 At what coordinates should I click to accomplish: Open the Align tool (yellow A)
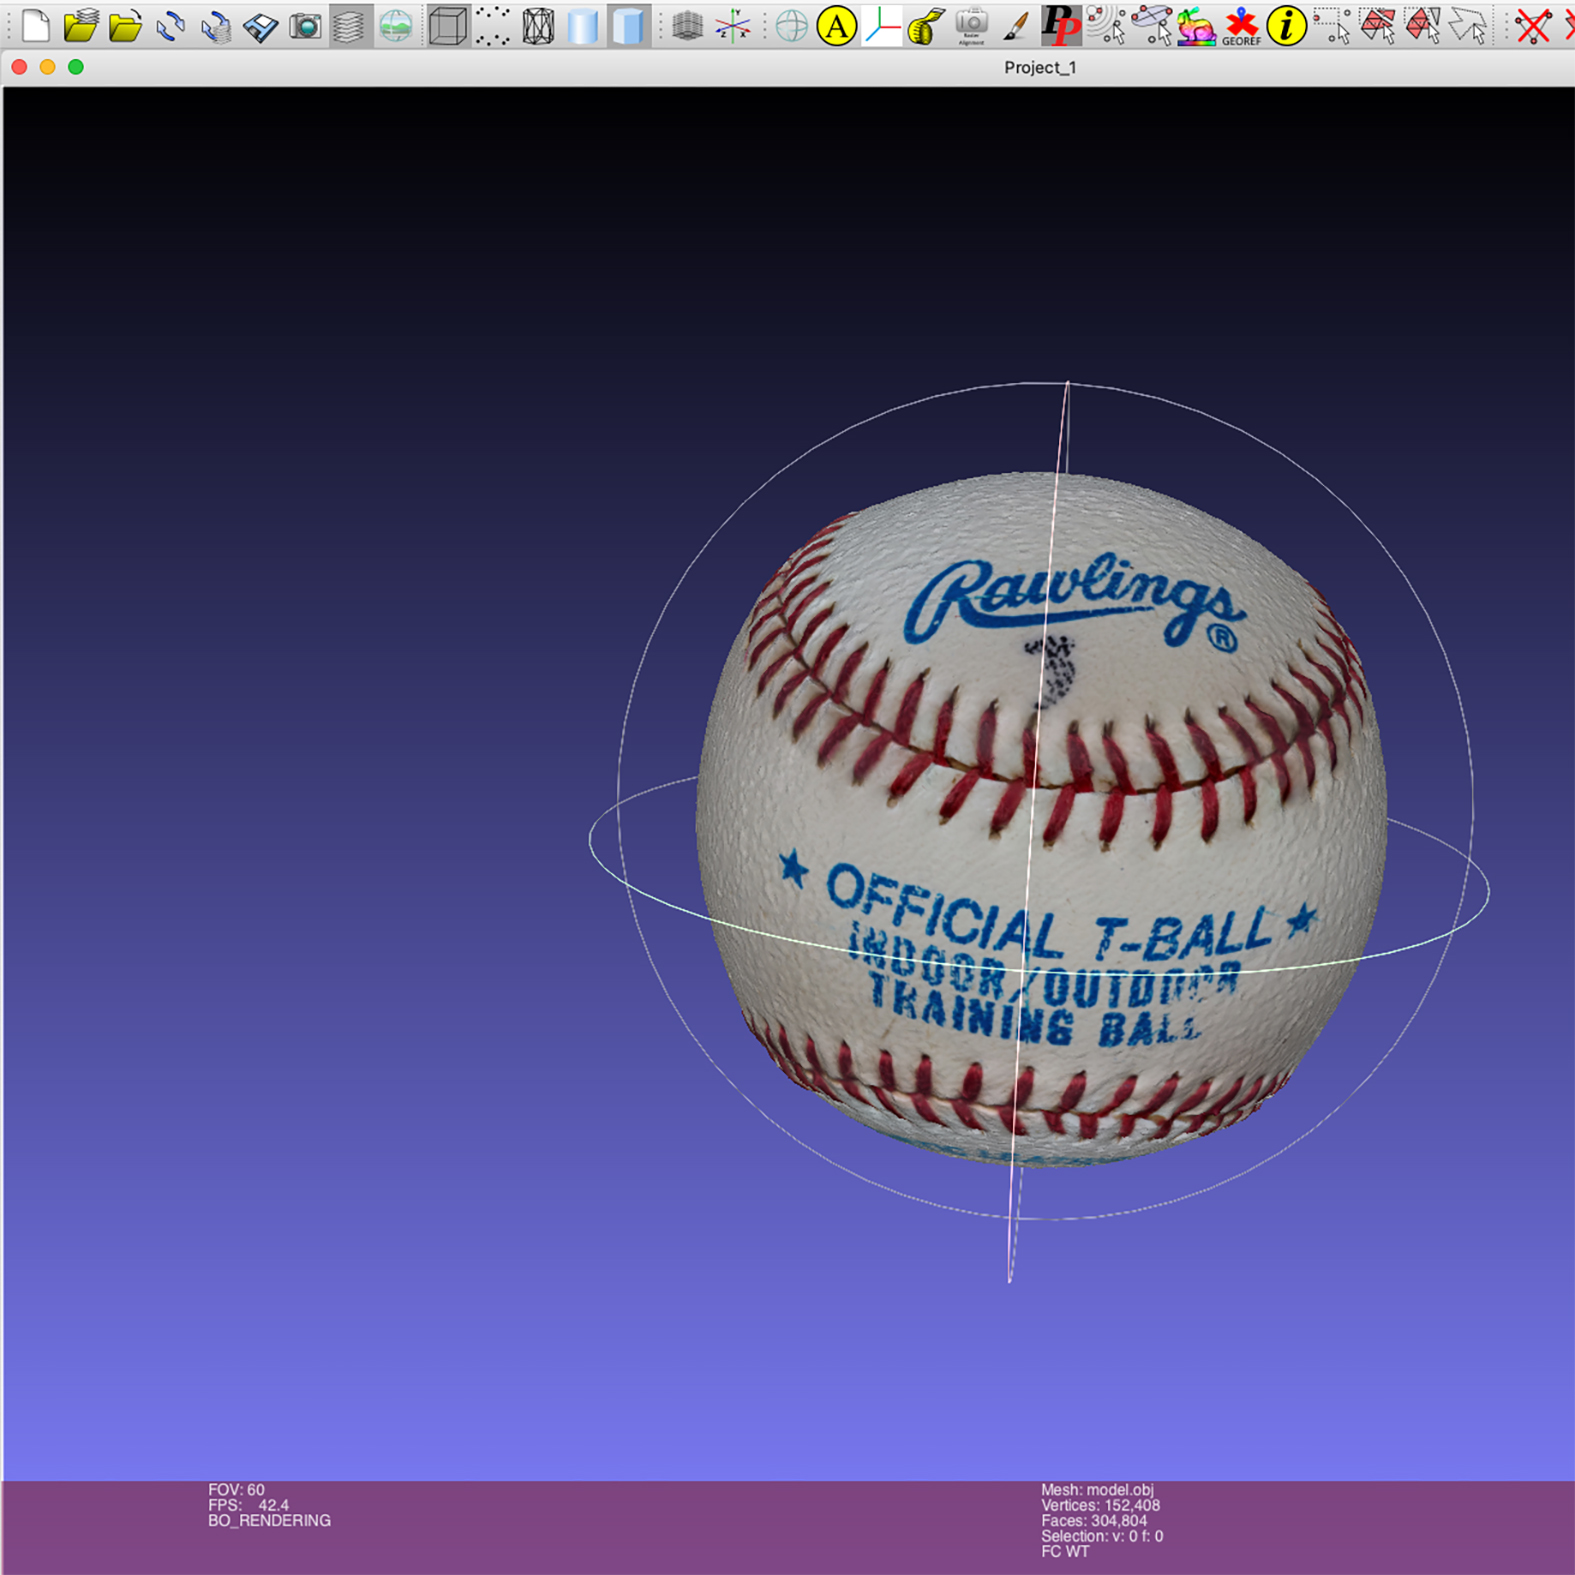tap(836, 26)
